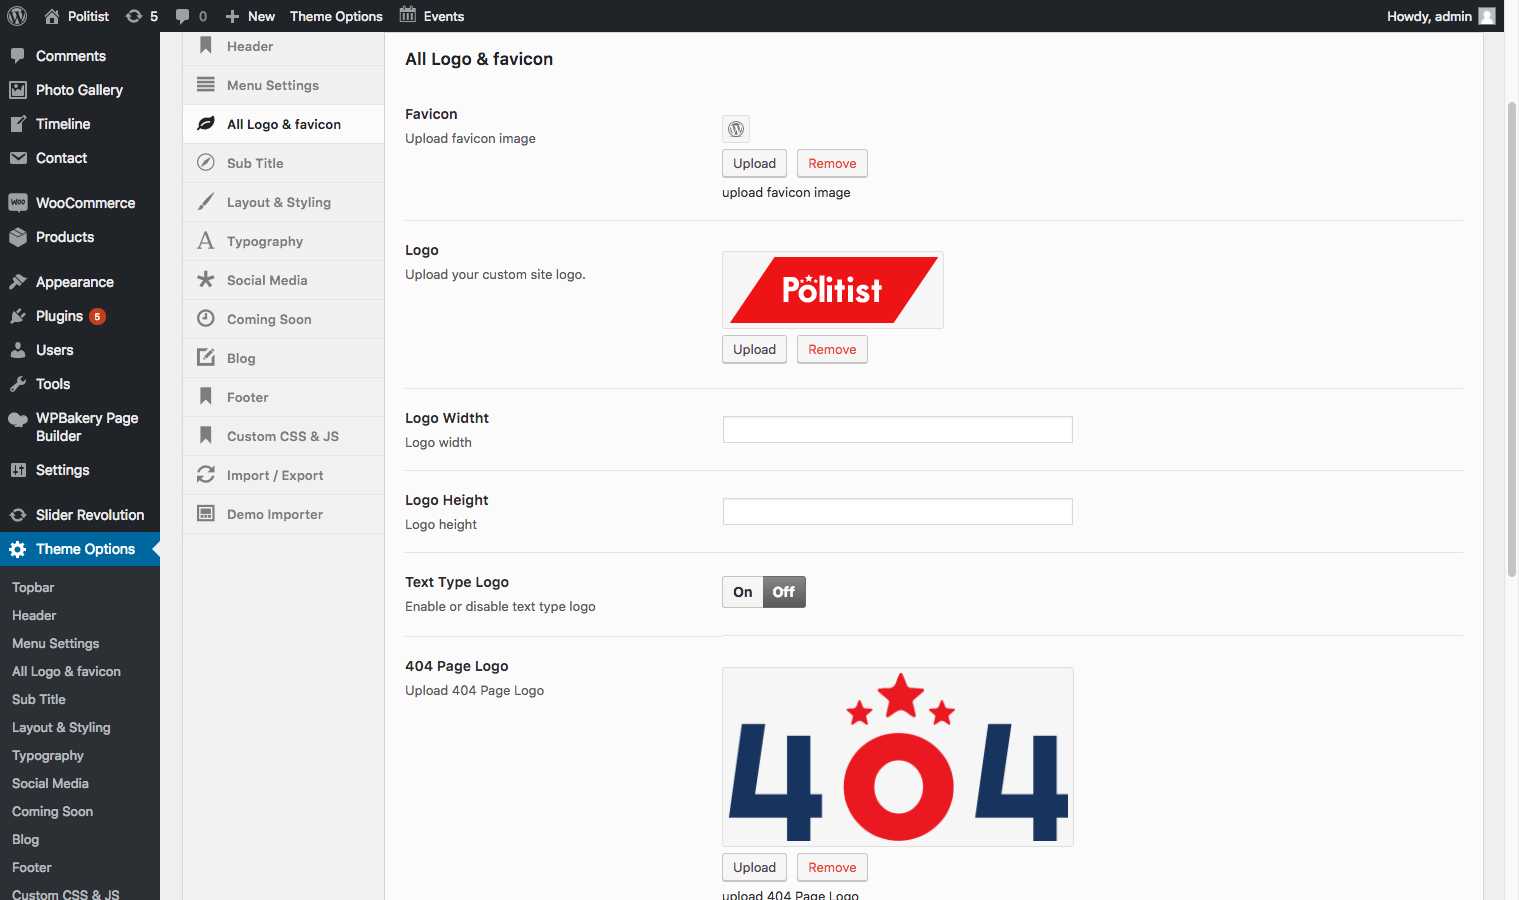Open Footer submenu link in sidebar
The image size is (1519, 900).
coord(31,867)
